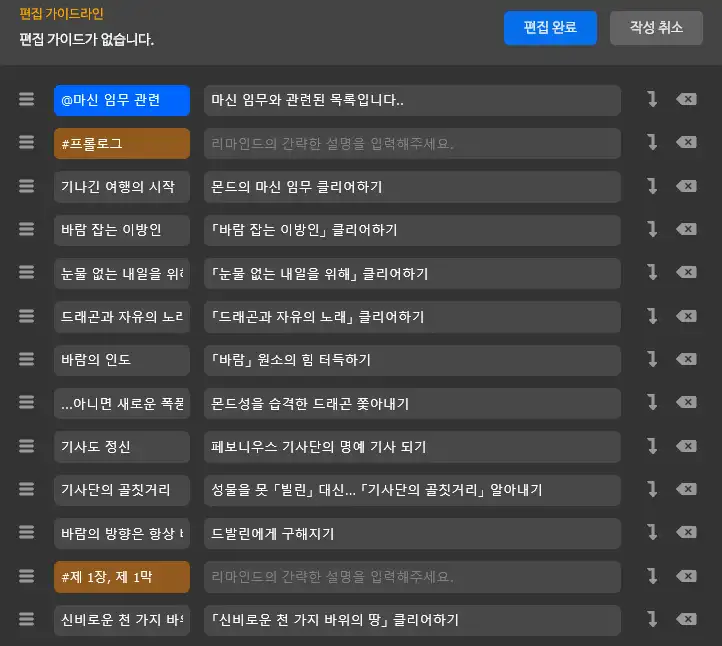722x646 pixels.
Task: Click delete icon on 프롤로그 row
Action: [x=686, y=143]
